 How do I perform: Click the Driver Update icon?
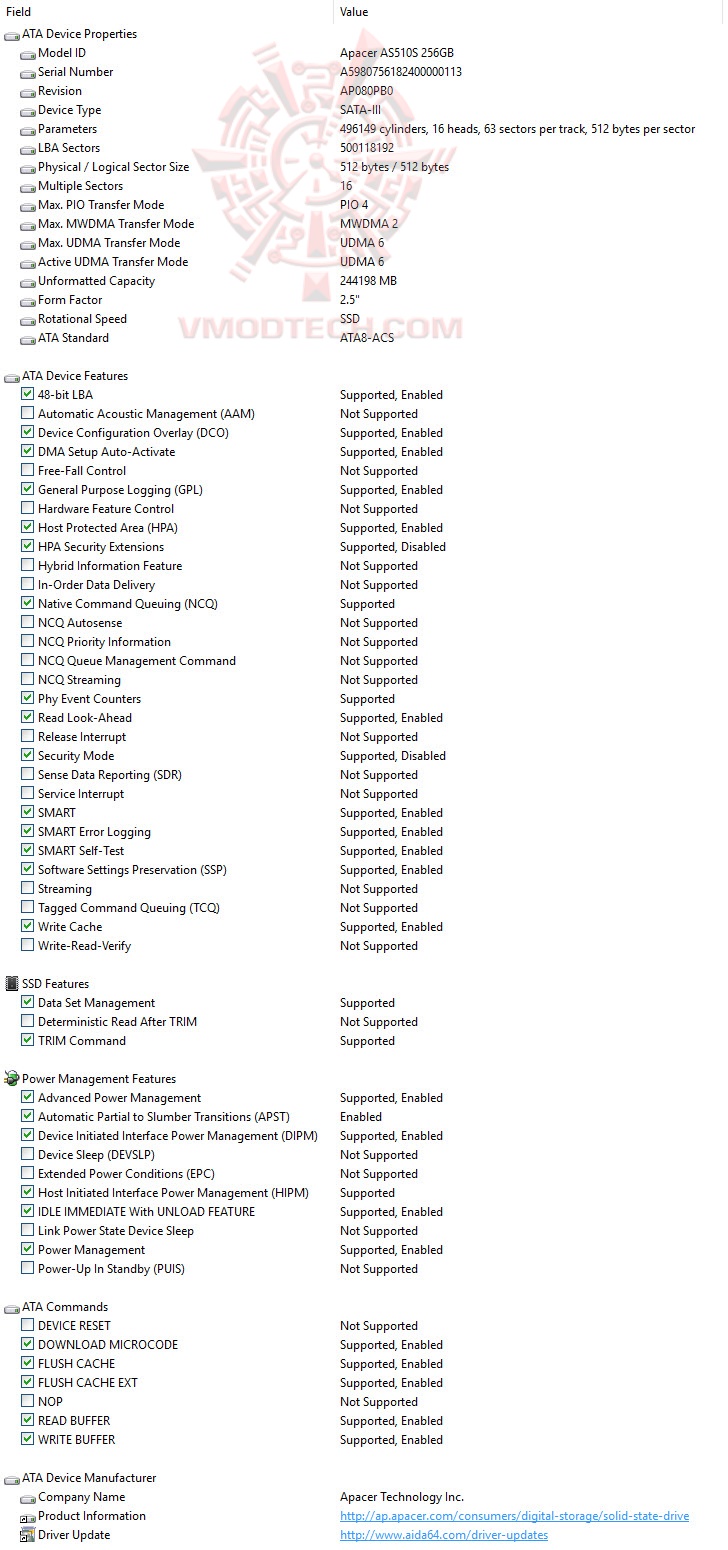28,1535
